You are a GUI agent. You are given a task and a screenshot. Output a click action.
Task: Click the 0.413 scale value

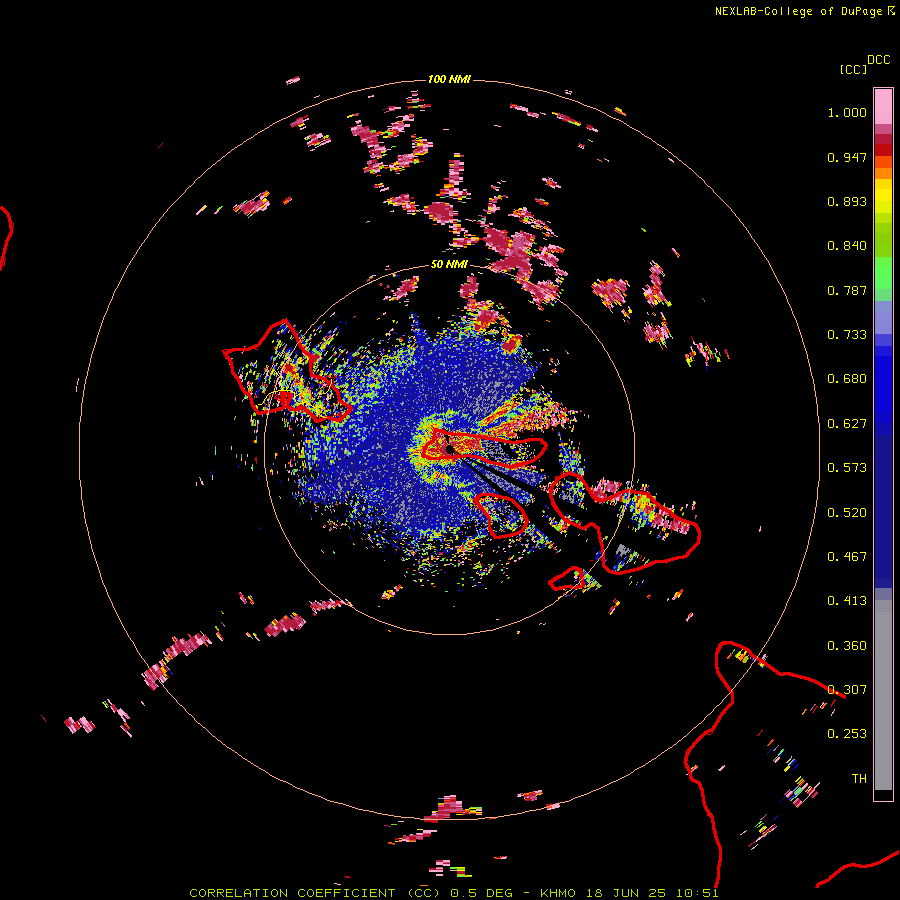(x=847, y=601)
